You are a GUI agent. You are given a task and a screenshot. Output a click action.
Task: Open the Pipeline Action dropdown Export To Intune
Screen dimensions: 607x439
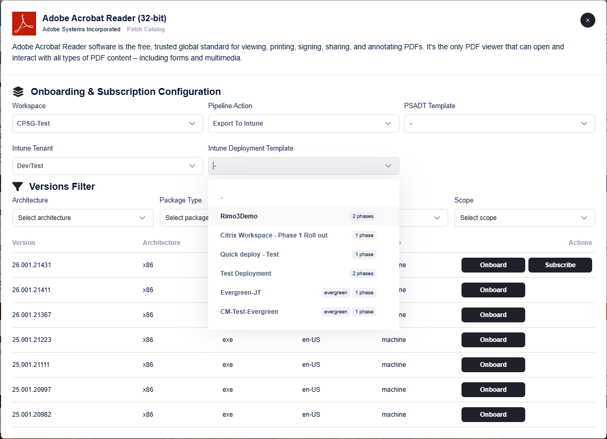(304, 123)
